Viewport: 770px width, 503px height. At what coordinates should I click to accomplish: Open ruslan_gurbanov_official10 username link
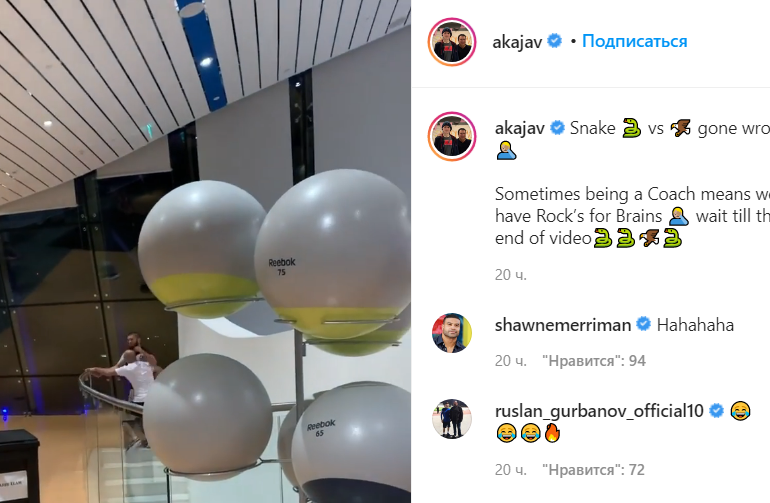click(599, 411)
